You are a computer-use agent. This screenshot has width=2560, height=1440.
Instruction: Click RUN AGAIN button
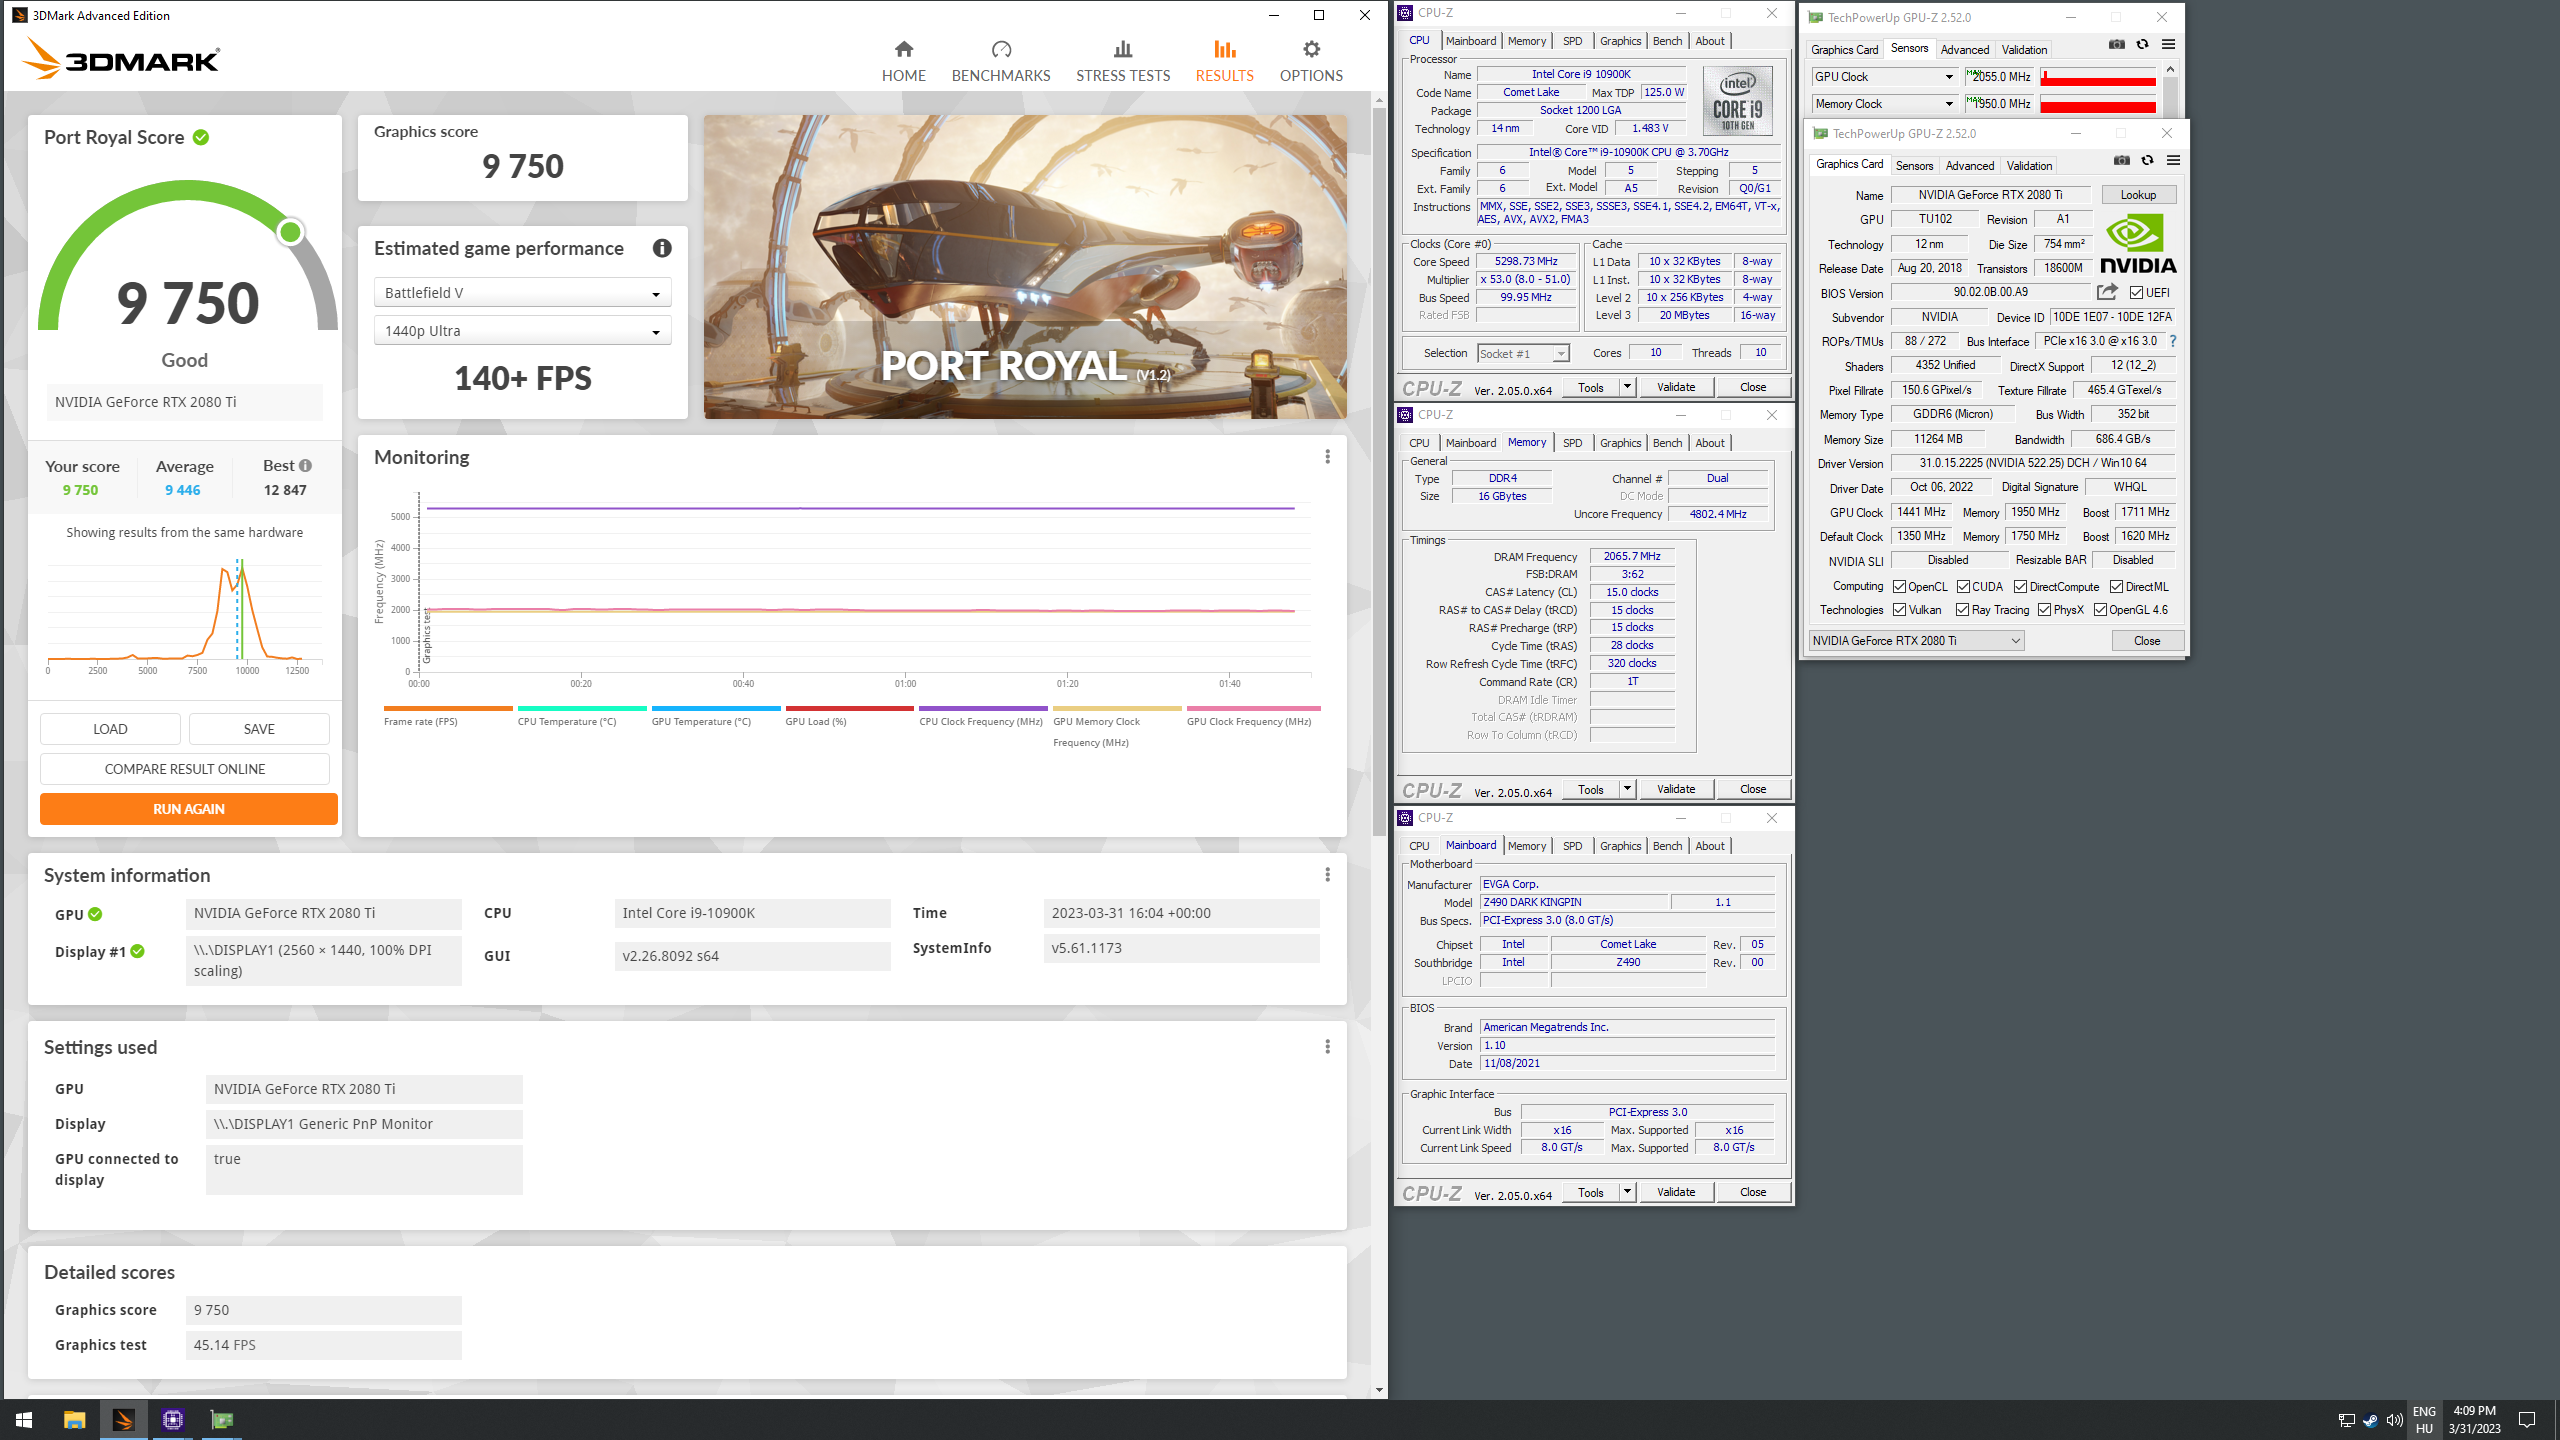click(188, 809)
